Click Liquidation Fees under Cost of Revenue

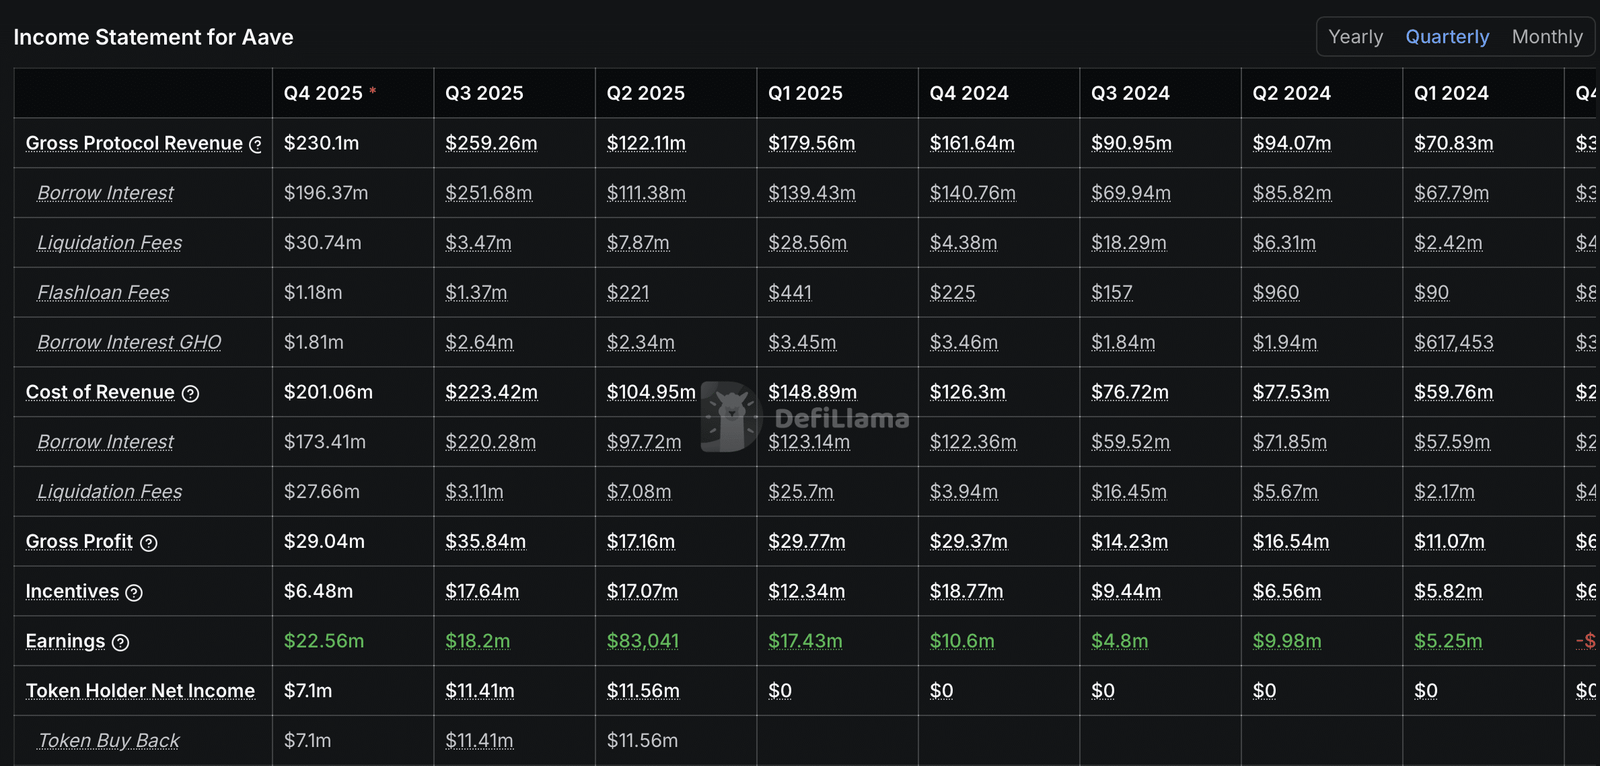(x=109, y=492)
